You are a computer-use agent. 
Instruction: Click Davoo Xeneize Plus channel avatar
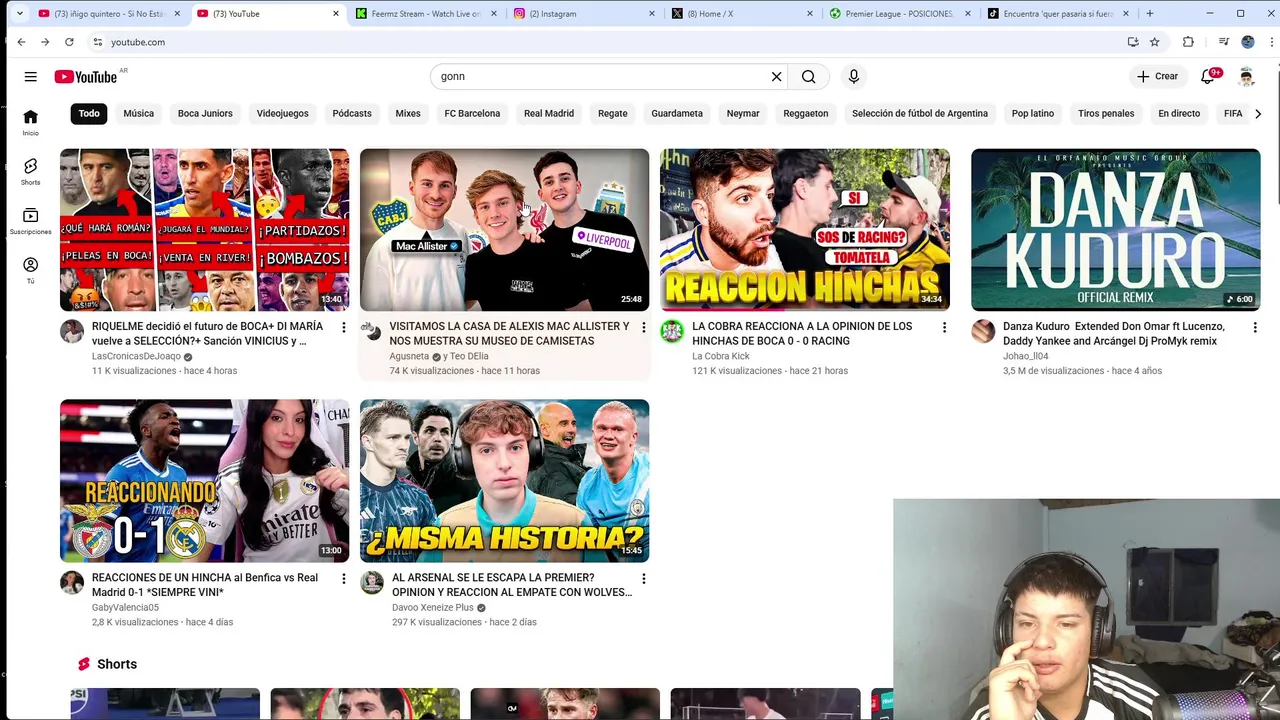372,582
